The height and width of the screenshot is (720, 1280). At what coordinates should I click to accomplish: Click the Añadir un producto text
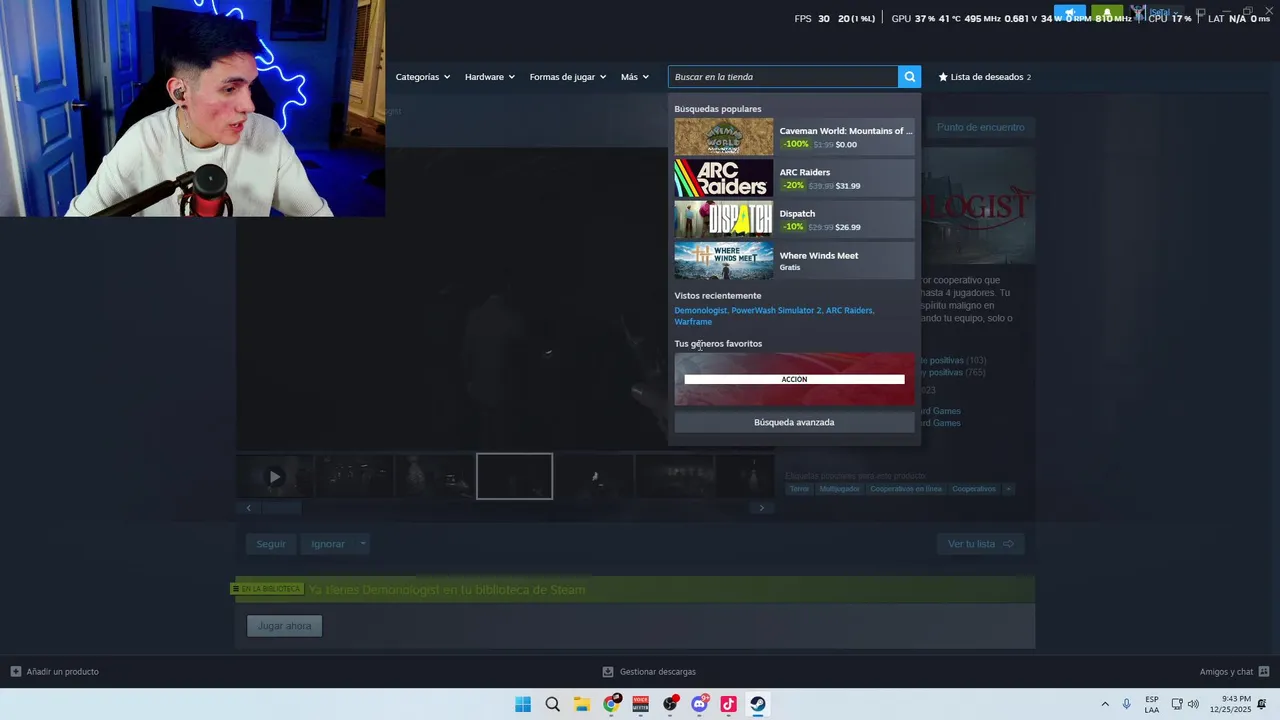point(62,672)
